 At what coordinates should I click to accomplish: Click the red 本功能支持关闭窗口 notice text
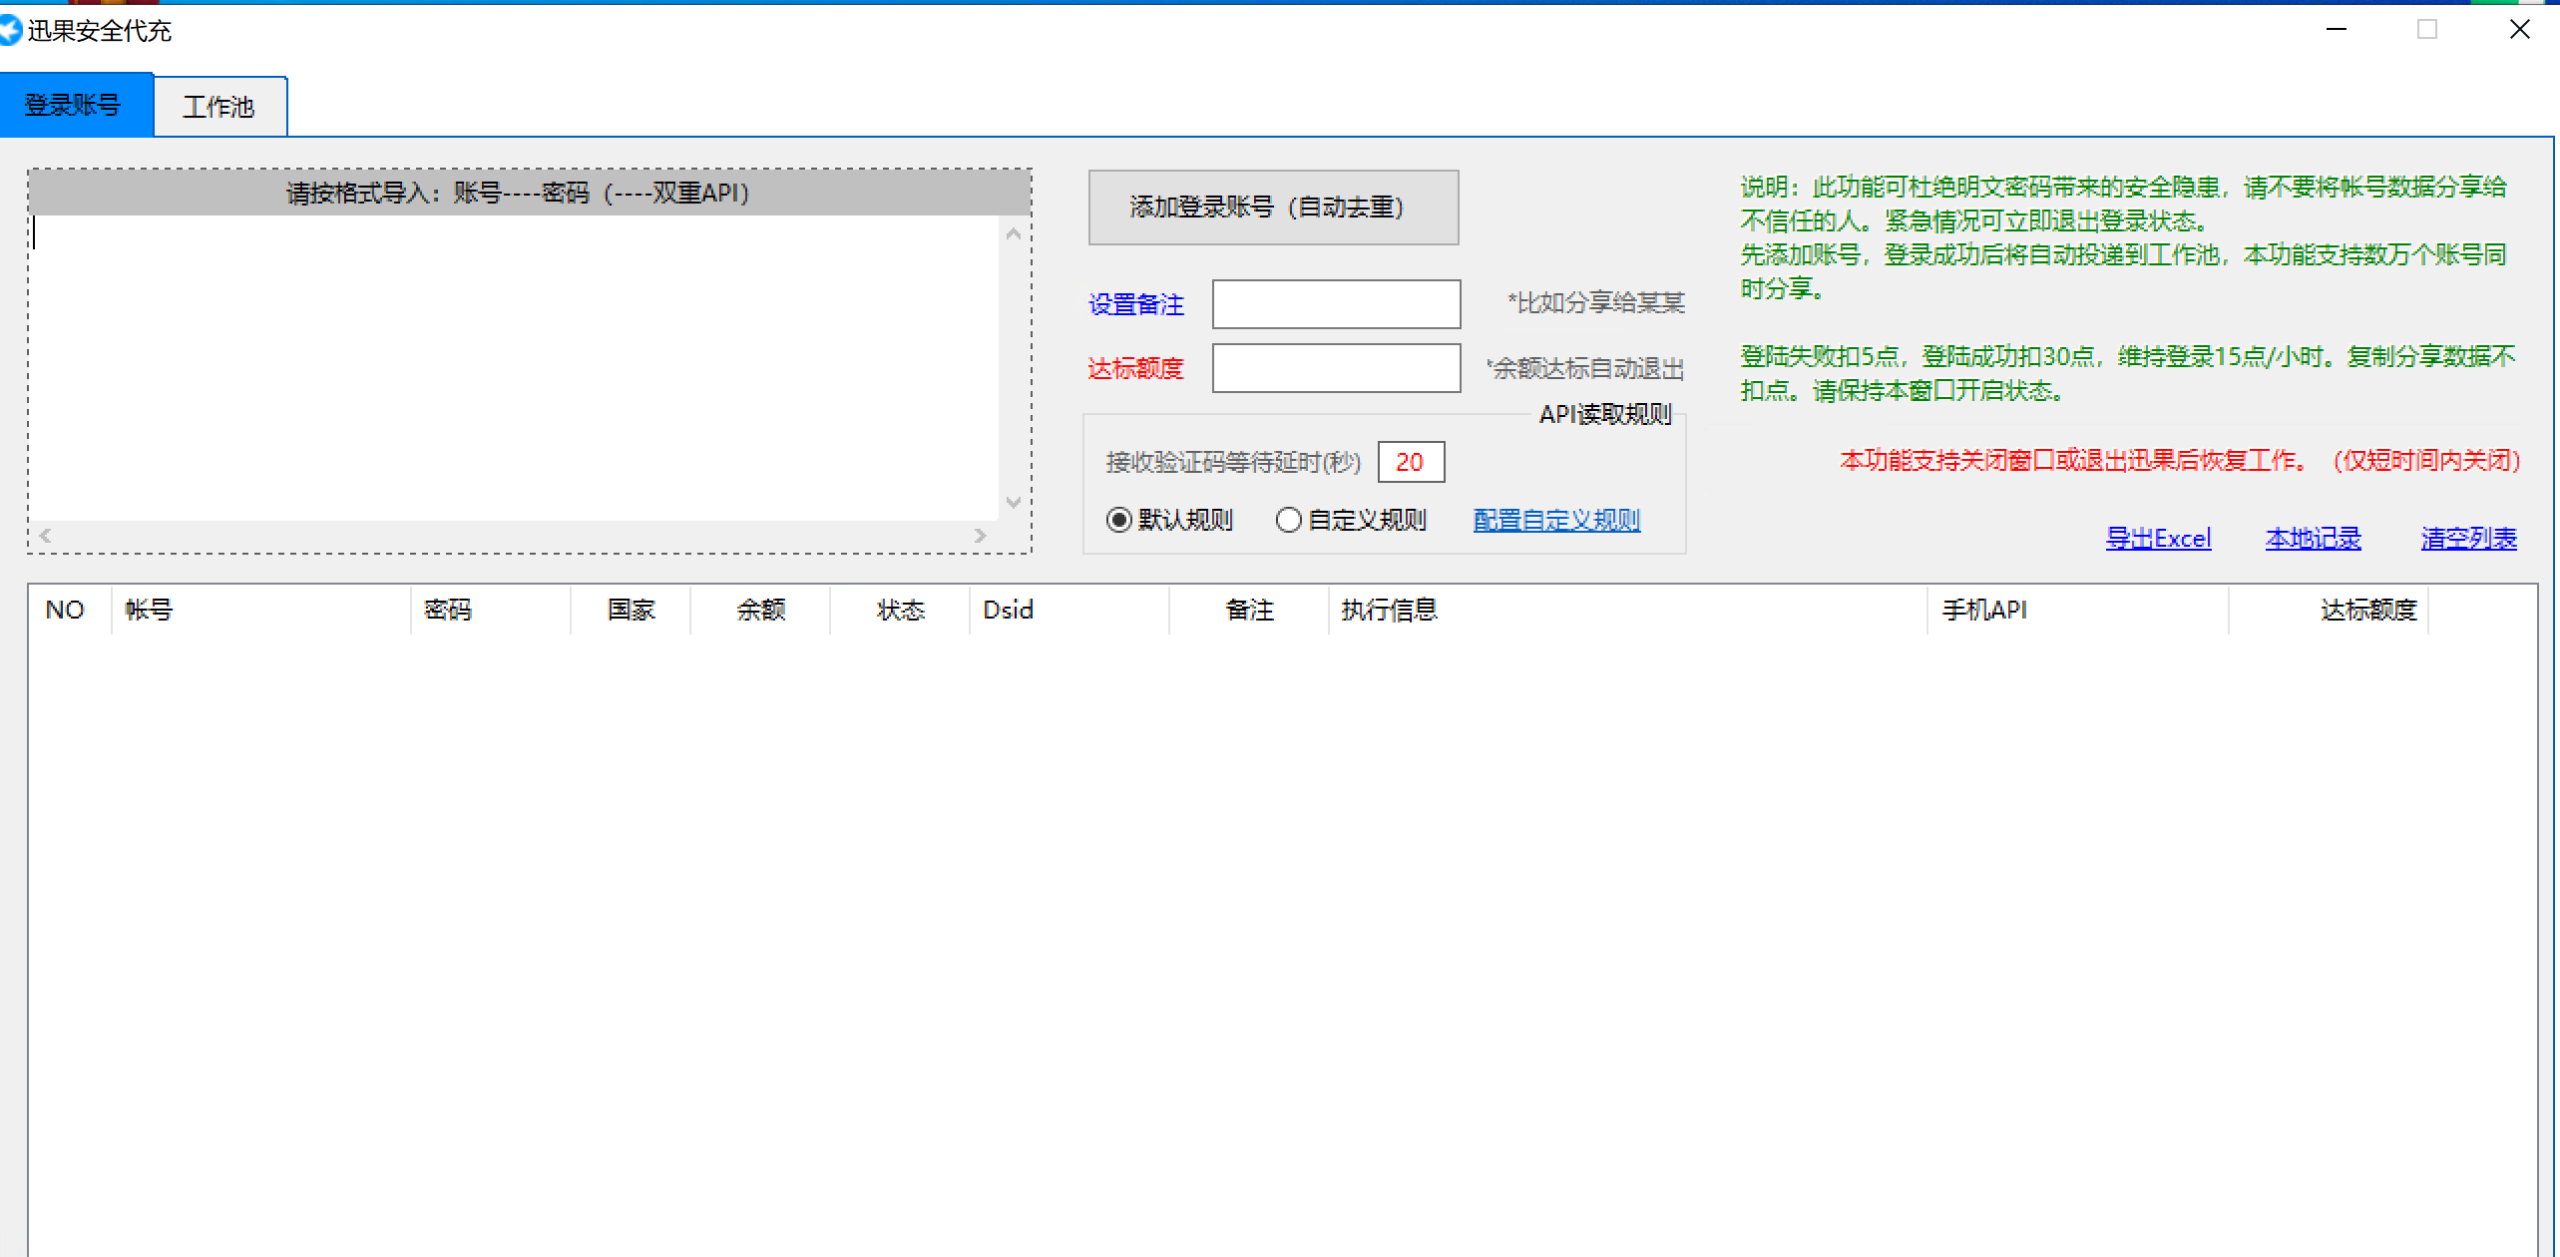pyautogui.click(x=2180, y=460)
